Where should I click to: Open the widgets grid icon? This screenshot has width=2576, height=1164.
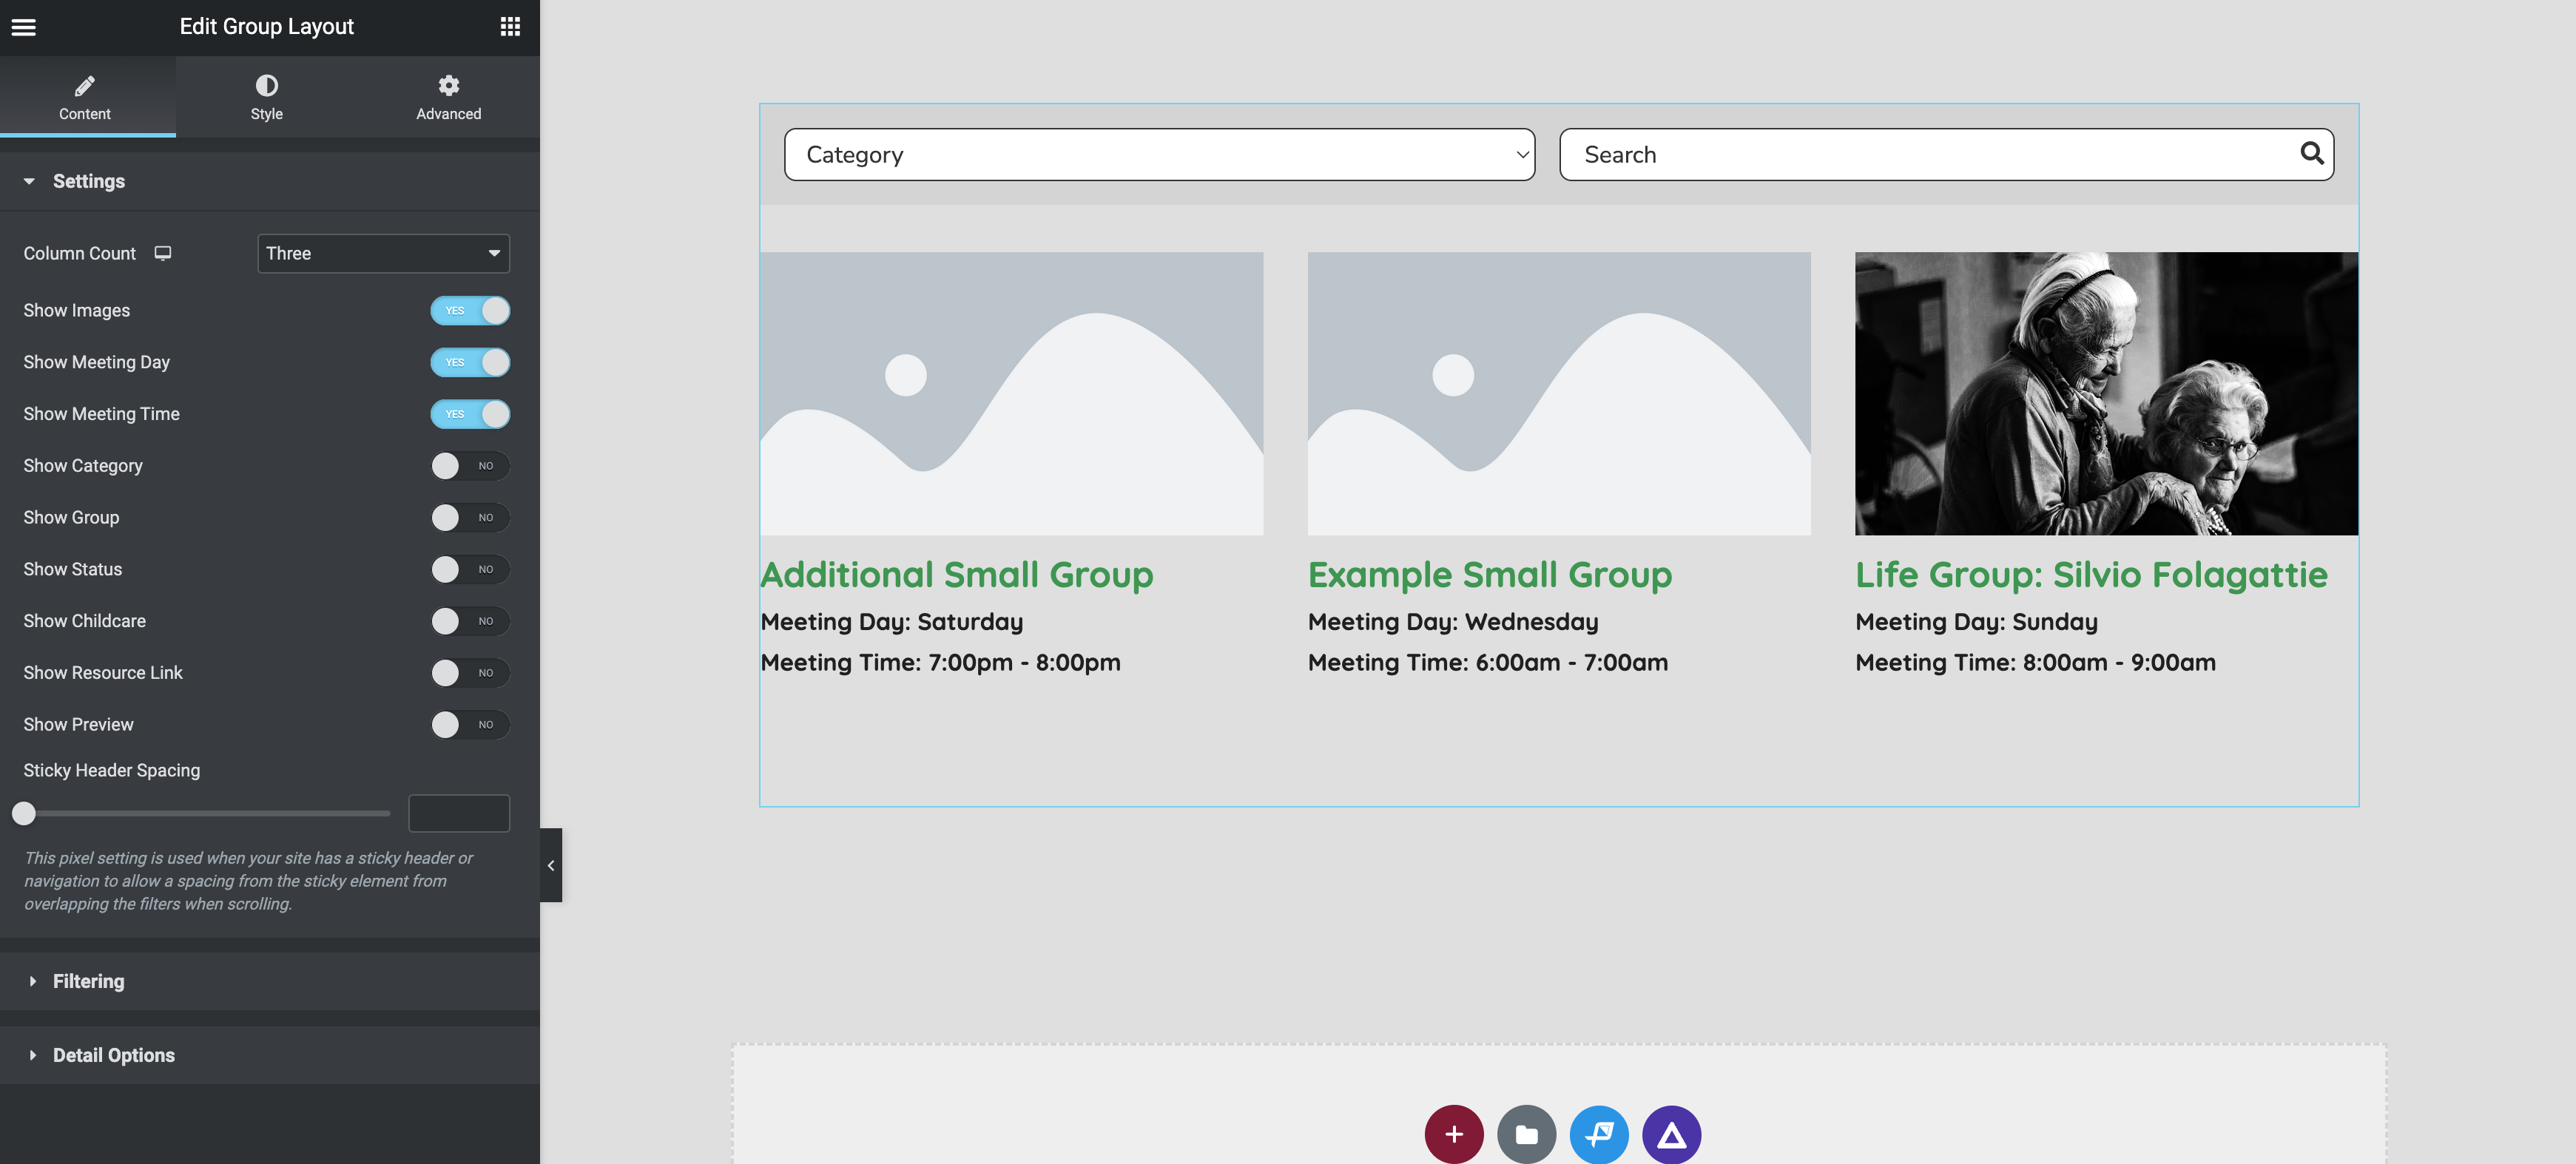(x=510, y=27)
